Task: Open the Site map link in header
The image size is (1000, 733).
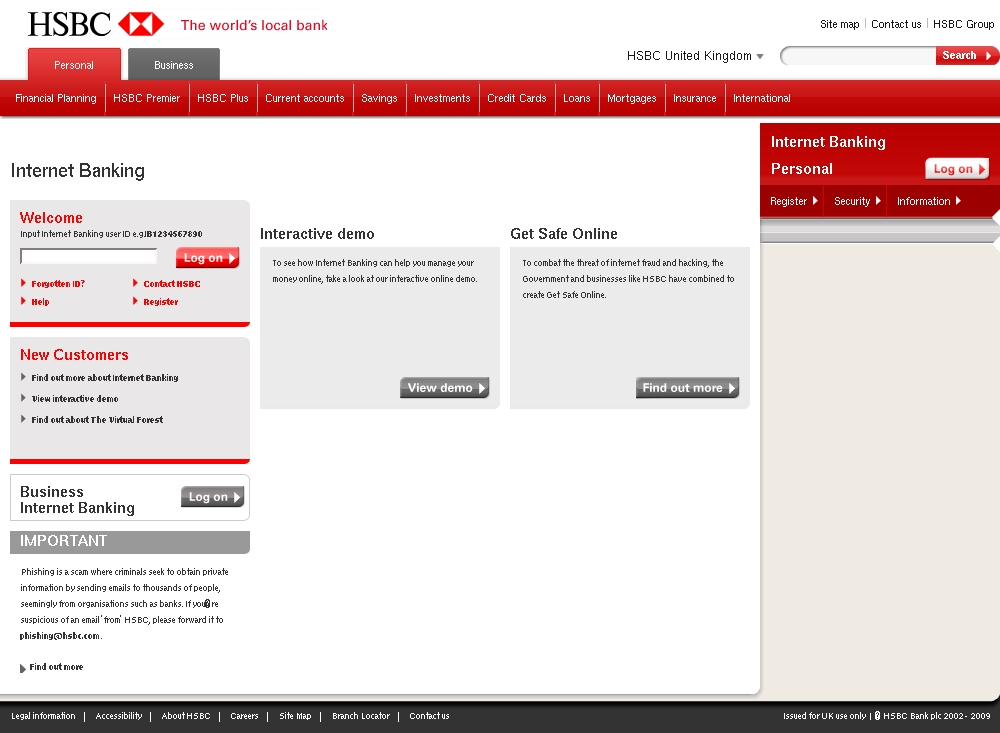Action: pos(839,24)
